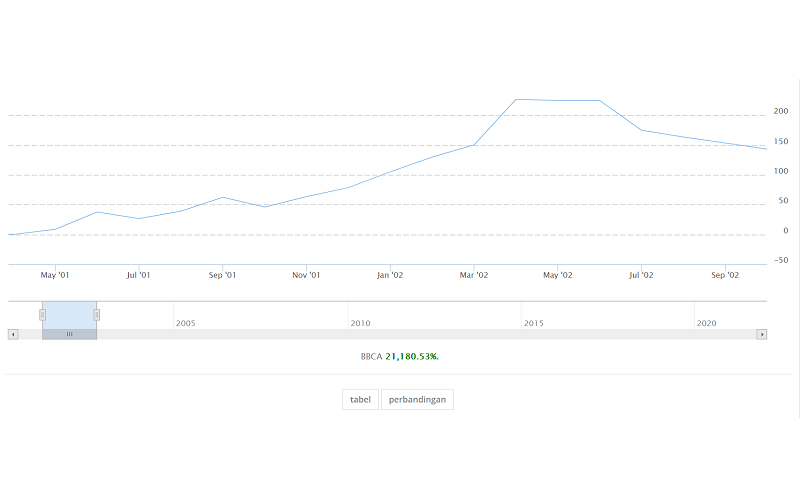Click the -50 y-axis label
Viewport: 800px width, 480px height.
[780, 260]
